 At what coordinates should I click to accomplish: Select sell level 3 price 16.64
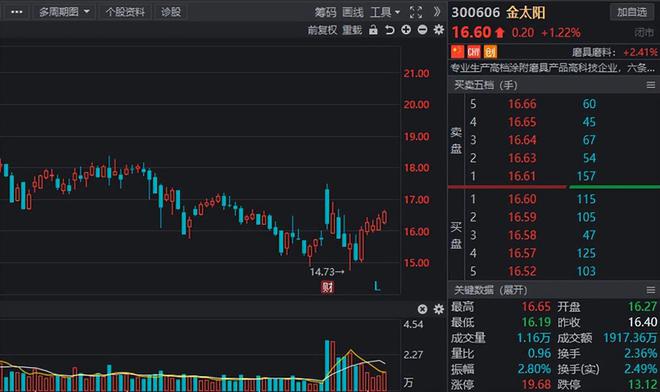tap(522, 140)
